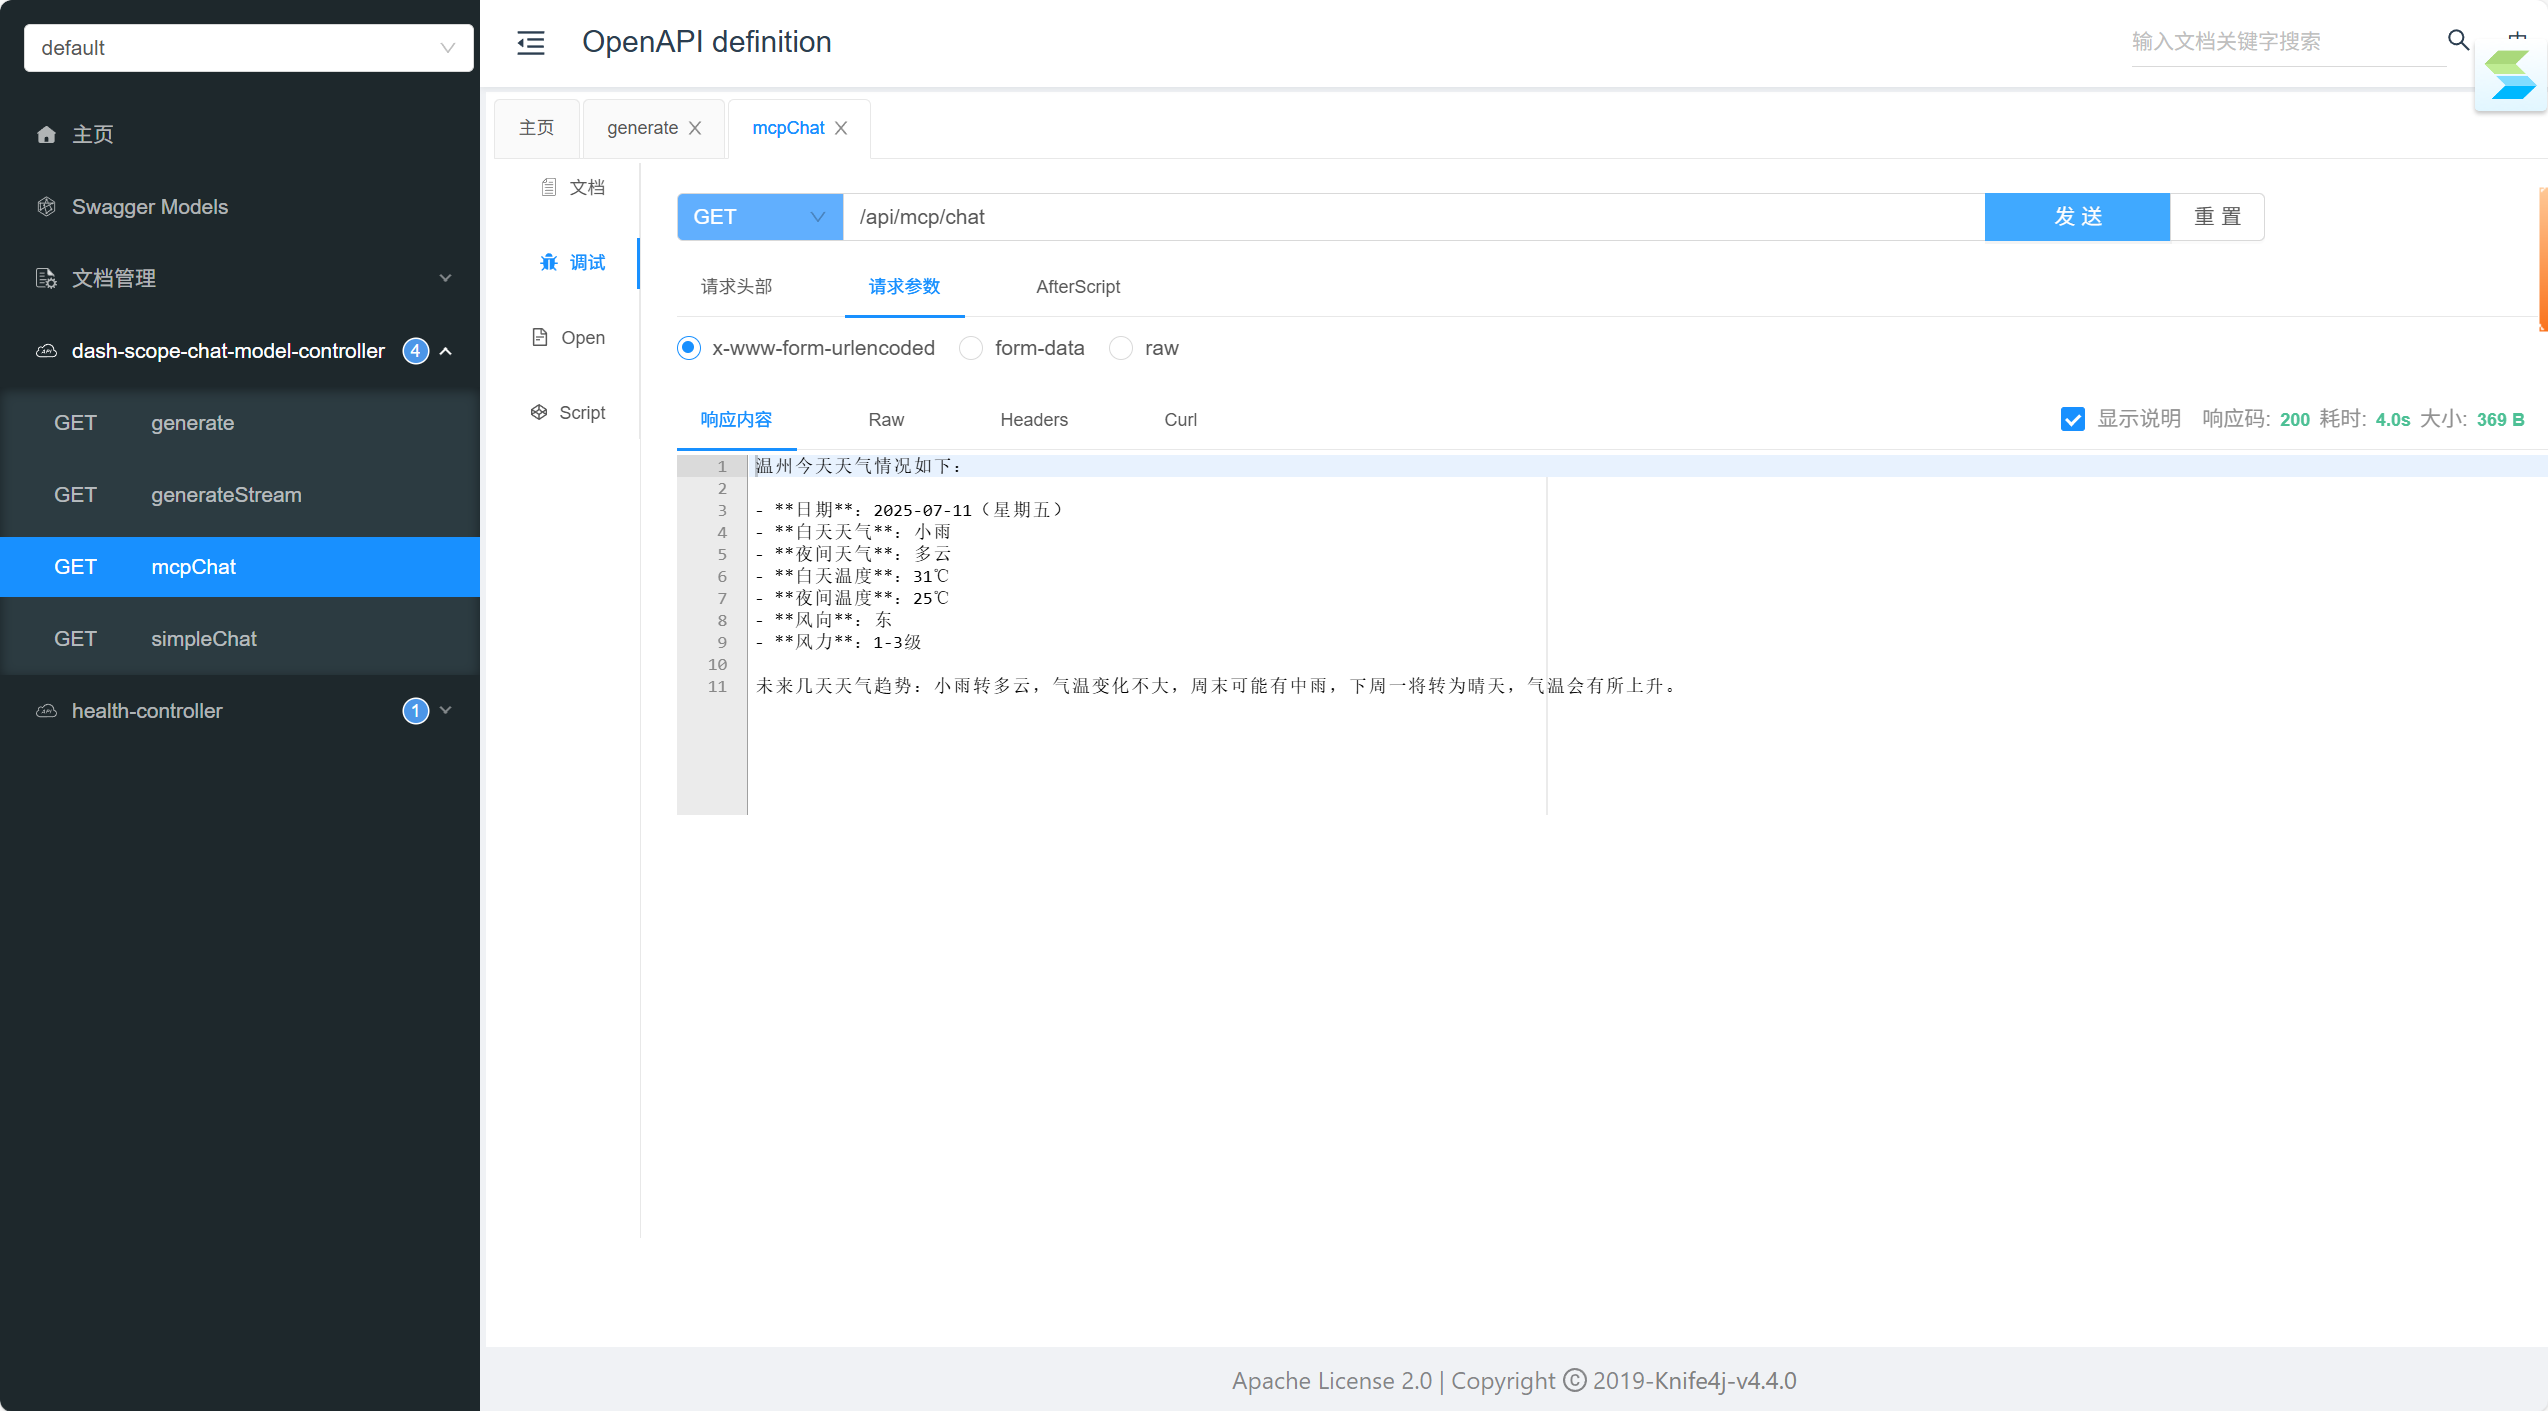Click the sidebar collapse menu icon
The image size is (2548, 1411).
point(530,42)
